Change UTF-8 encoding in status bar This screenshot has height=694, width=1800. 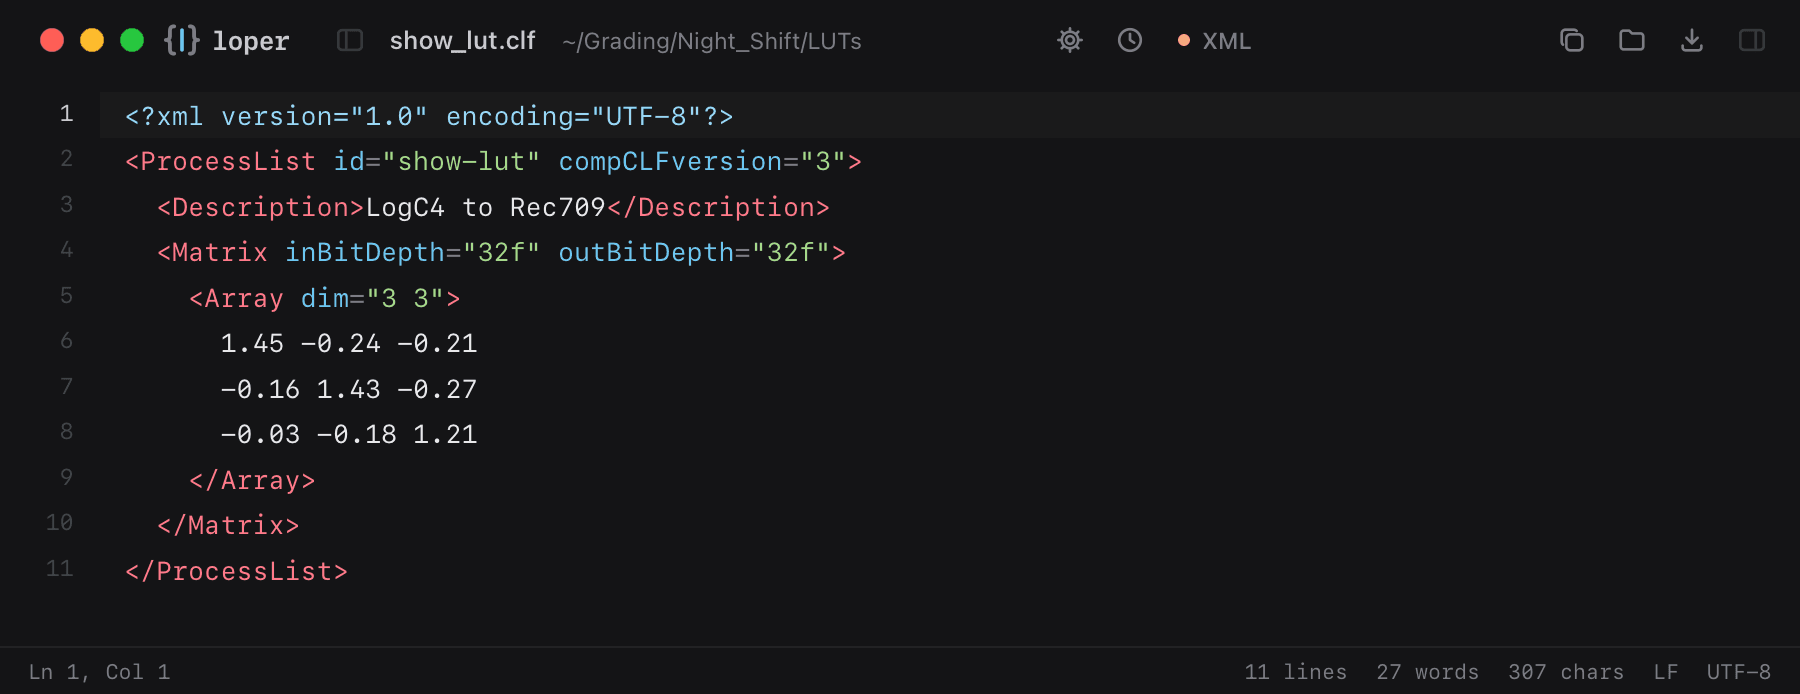(x=1739, y=672)
